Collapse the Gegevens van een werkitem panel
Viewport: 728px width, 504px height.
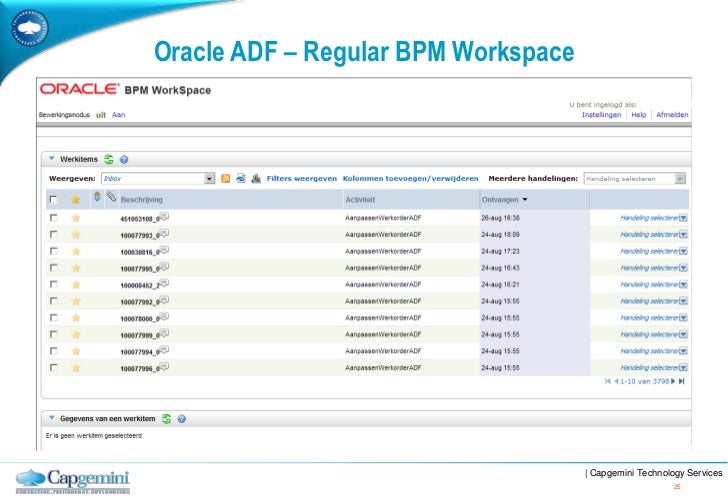coord(52,418)
